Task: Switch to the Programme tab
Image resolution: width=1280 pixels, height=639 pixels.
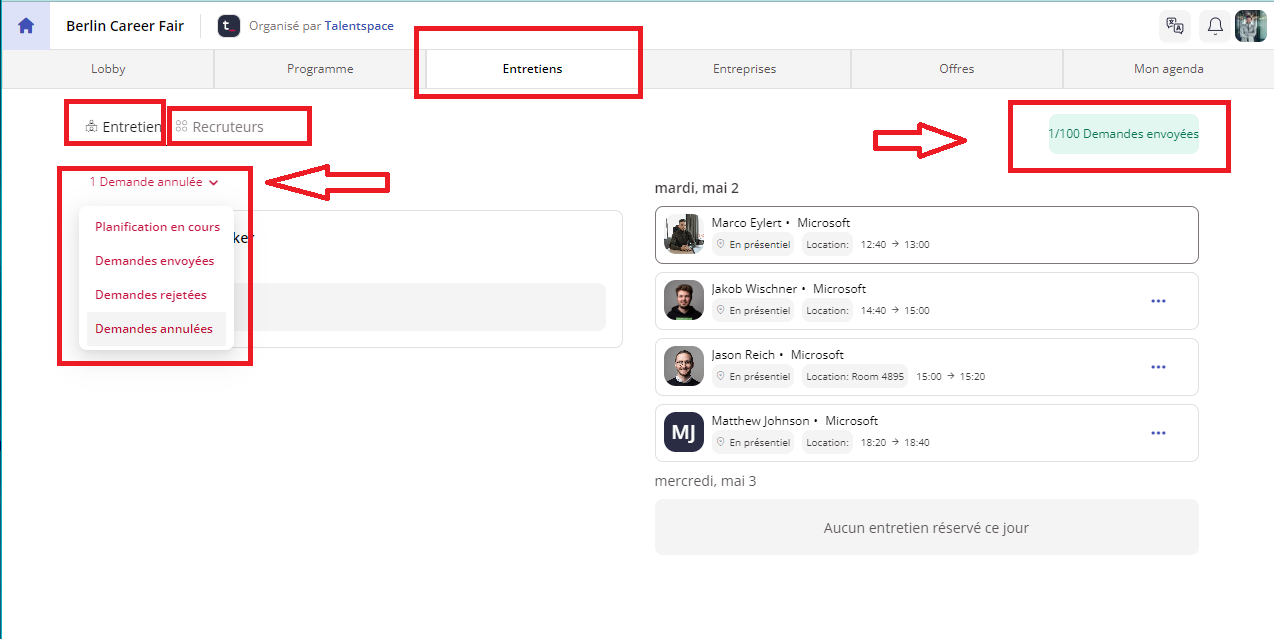Action: [x=320, y=69]
